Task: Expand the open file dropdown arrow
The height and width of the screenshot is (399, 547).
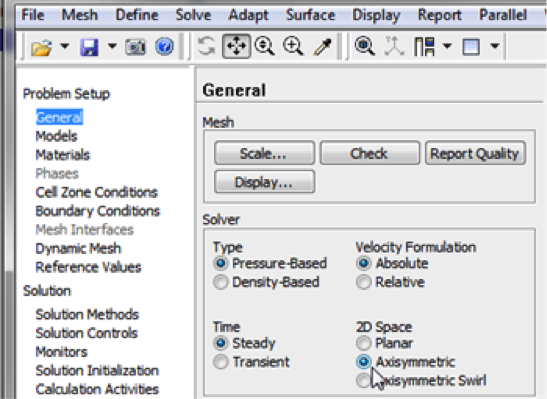Action: pos(65,46)
